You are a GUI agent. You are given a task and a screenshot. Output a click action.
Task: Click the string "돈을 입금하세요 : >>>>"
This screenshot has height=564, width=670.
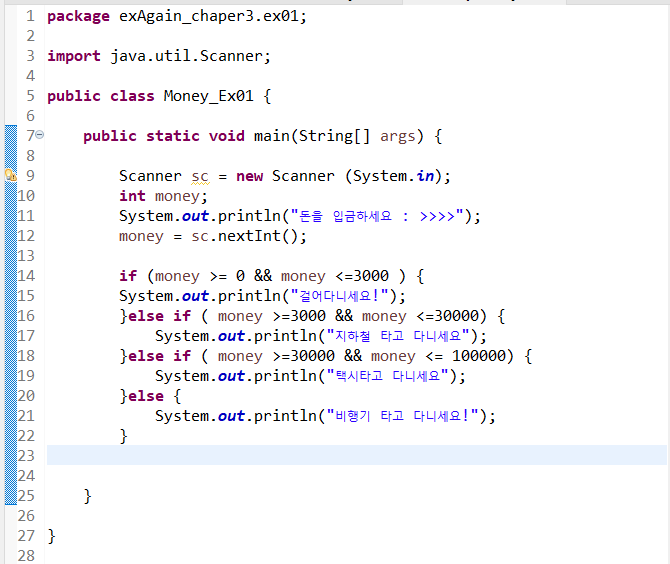coord(378,216)
